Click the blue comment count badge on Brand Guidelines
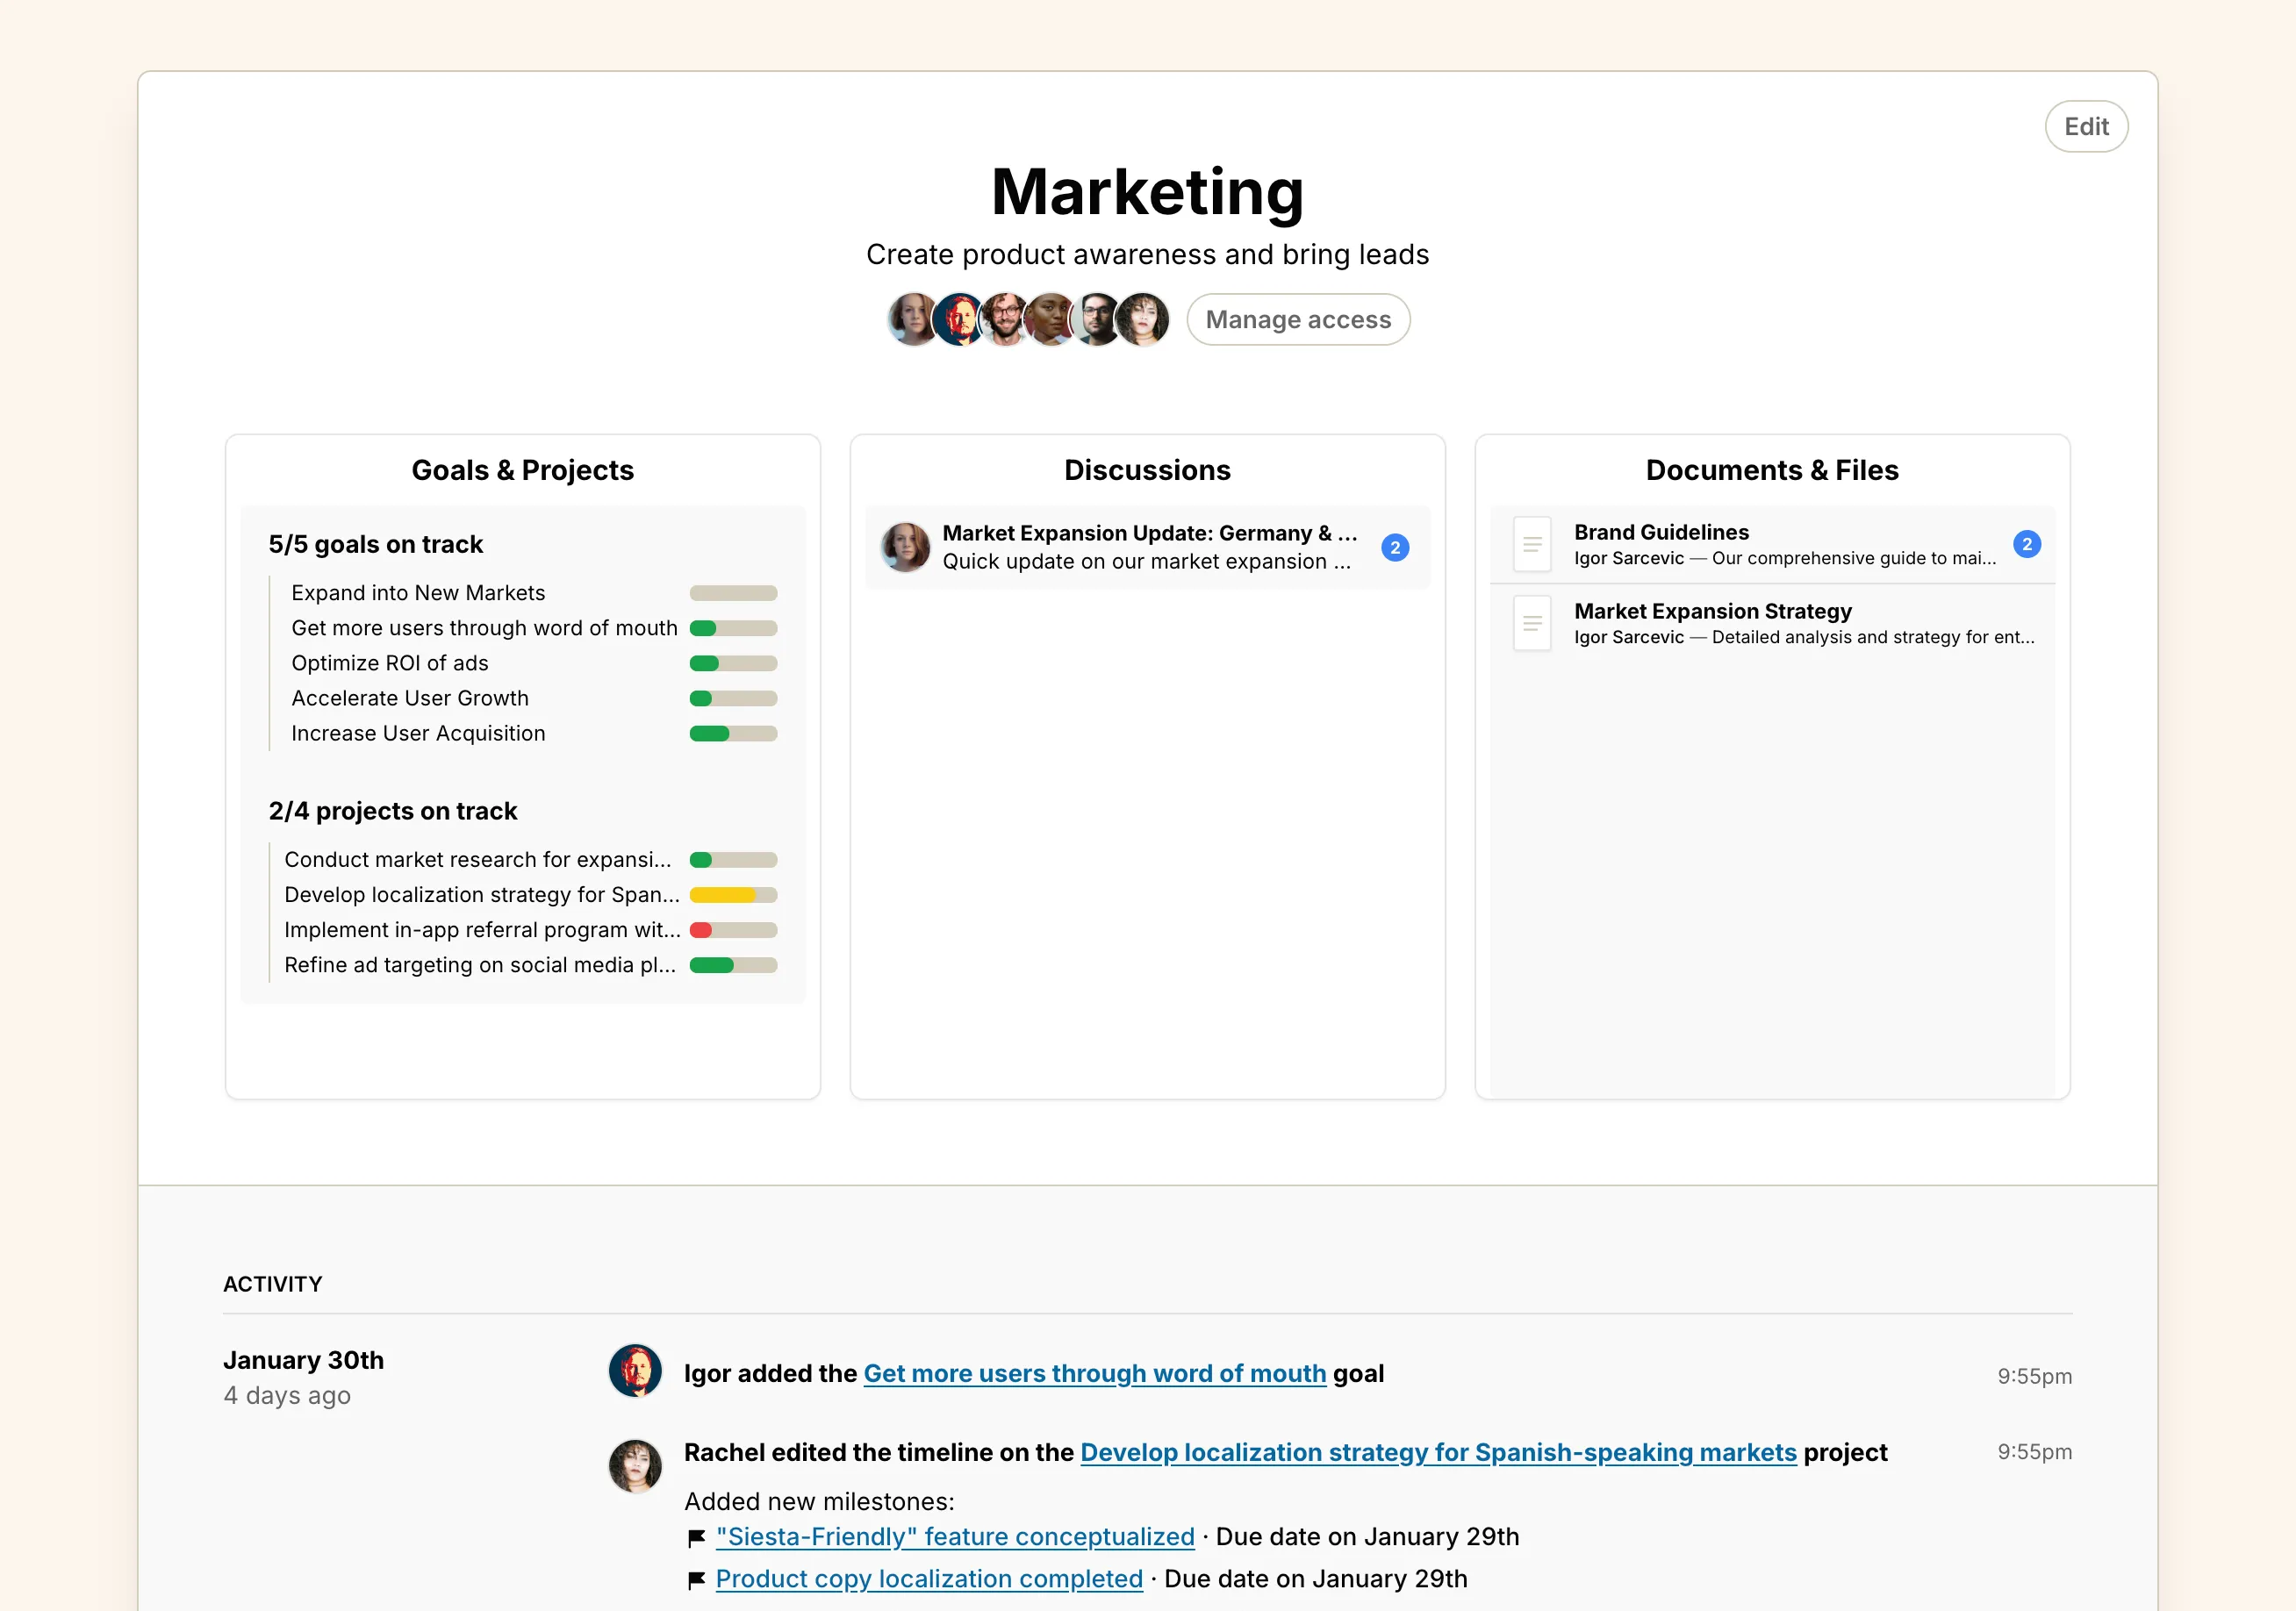2296x1611 pixels. 2026,544
